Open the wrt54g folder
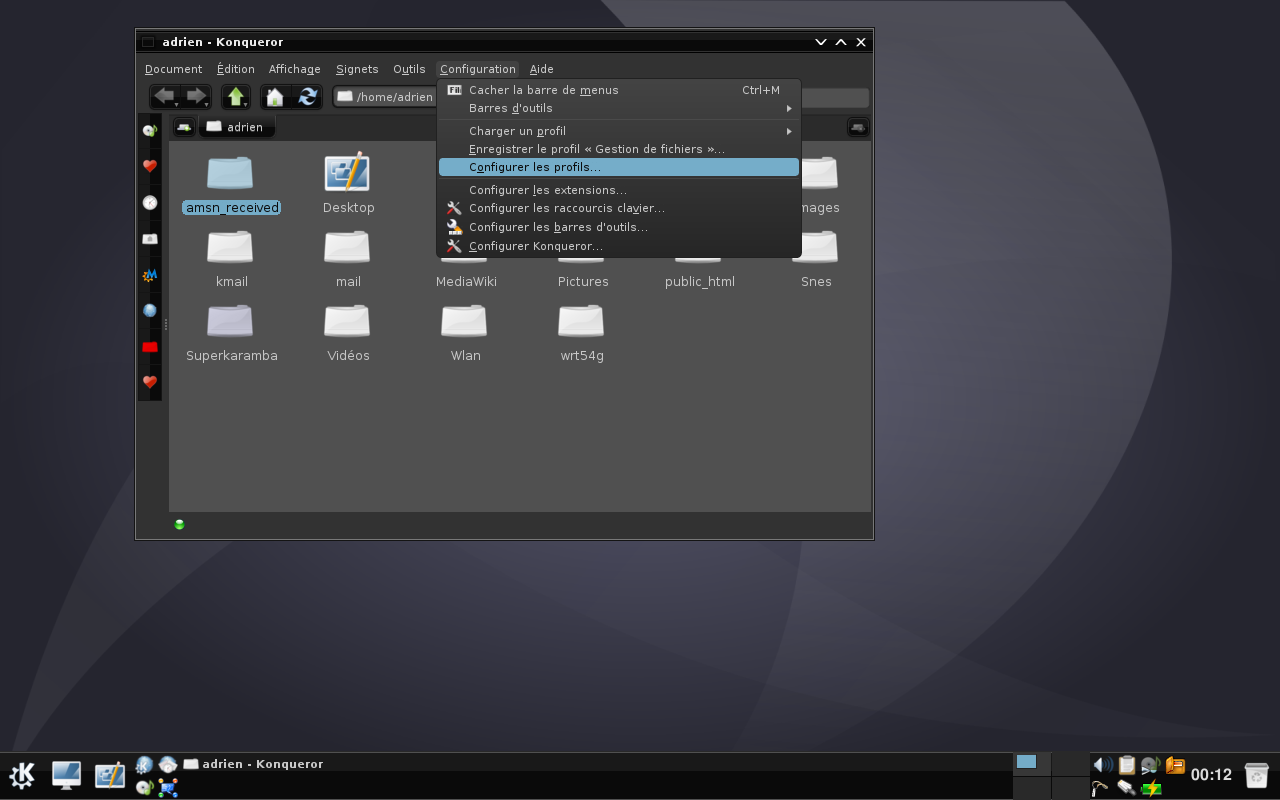The height and width of the screenshot is (800, 1280). point(582,332)
